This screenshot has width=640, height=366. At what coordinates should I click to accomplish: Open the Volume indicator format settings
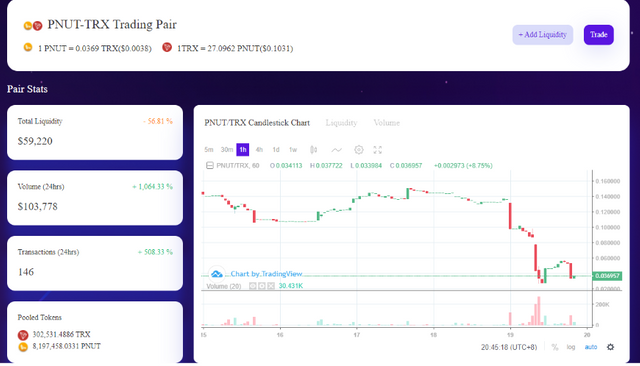262,286
